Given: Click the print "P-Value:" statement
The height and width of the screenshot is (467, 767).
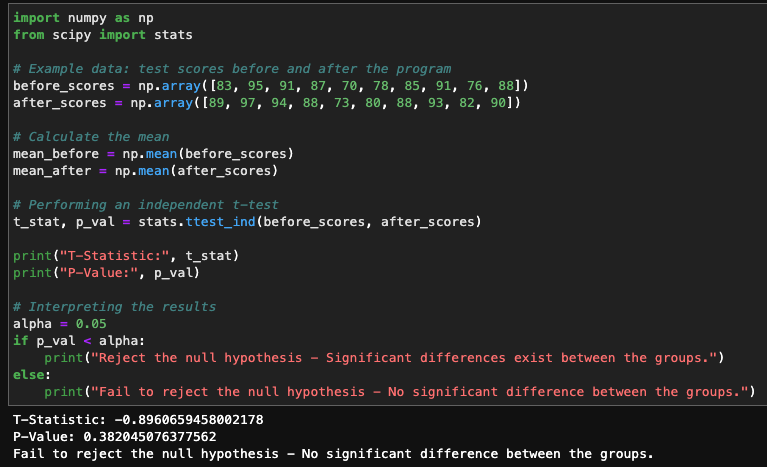Looking at the screenshot, I should click(106, 273).
